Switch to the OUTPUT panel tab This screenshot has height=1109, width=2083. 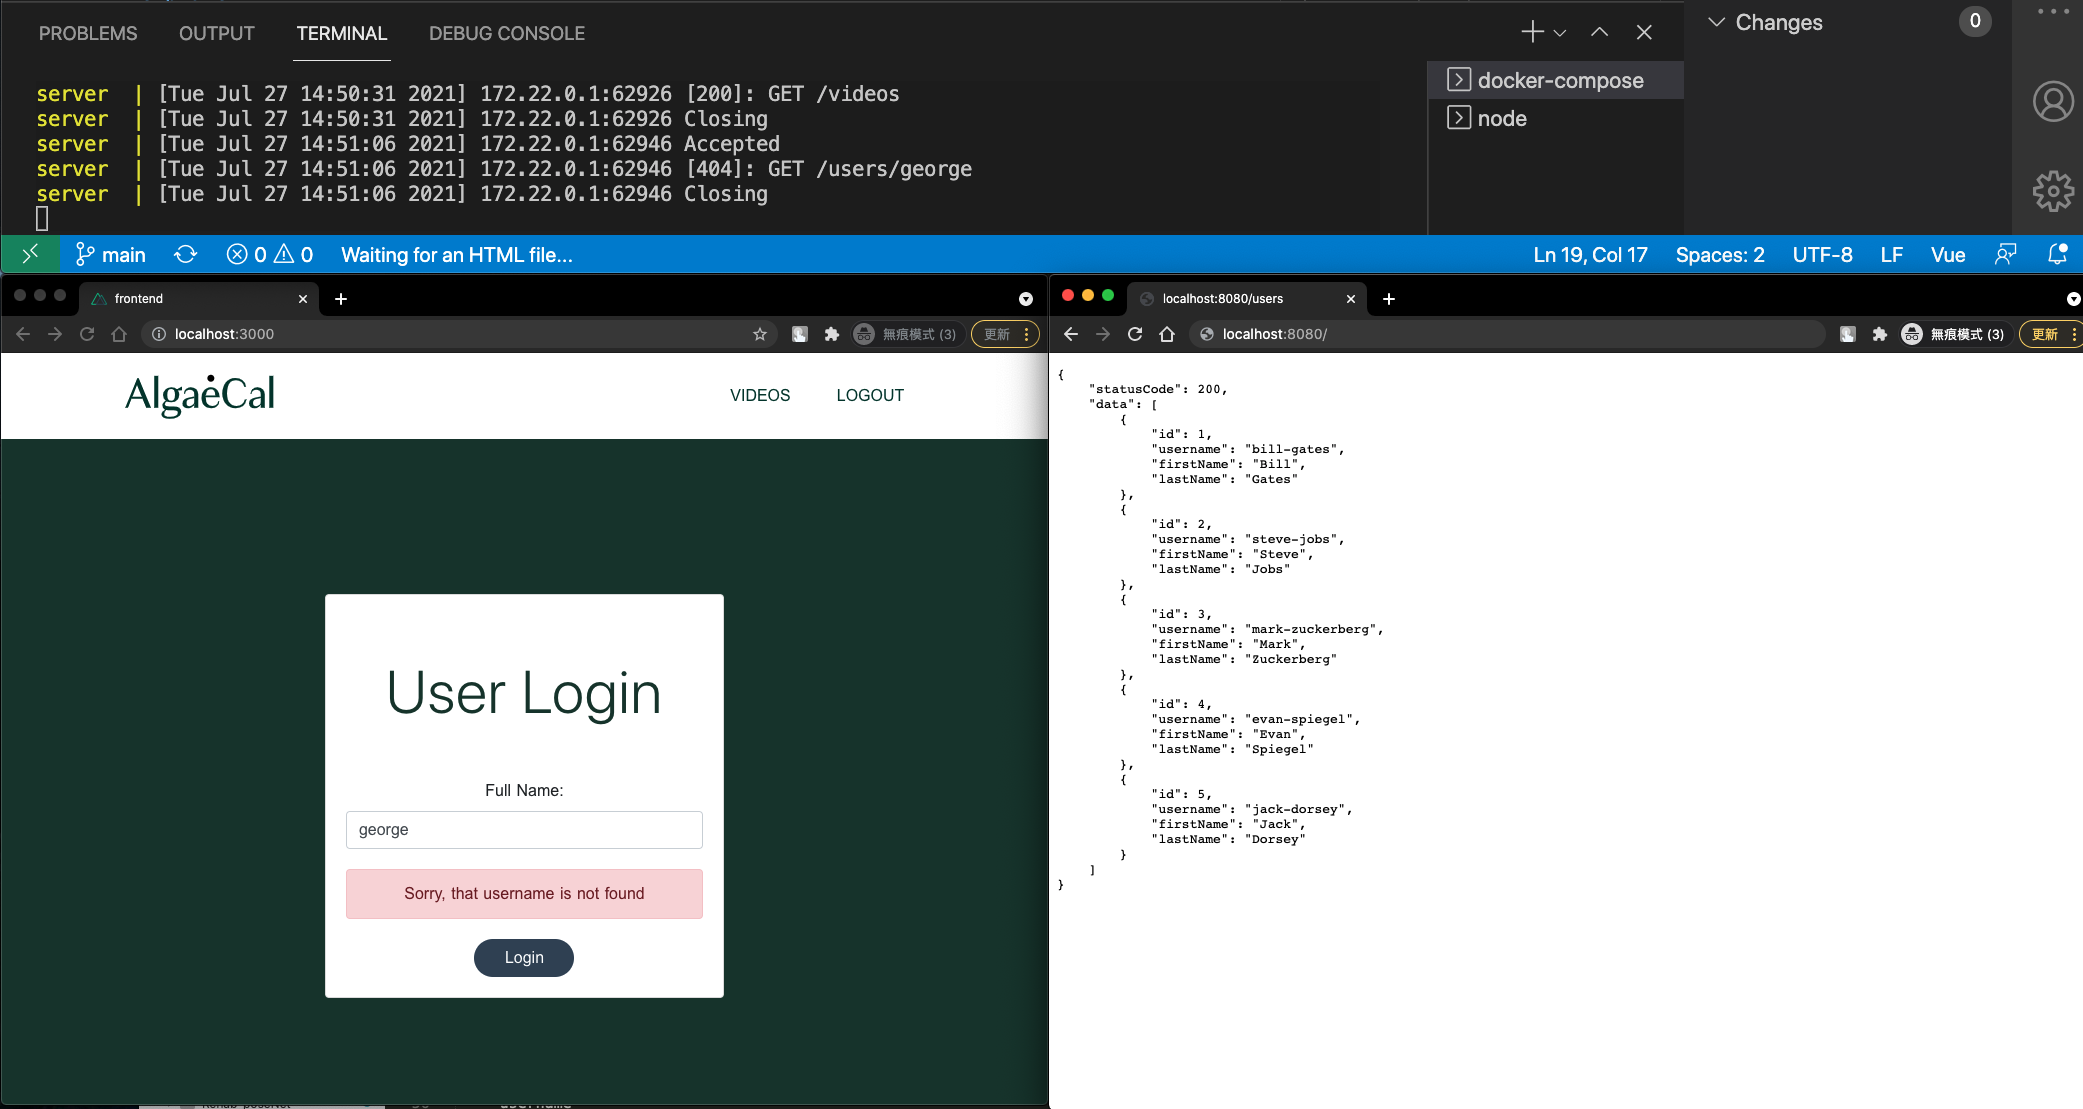217,33
